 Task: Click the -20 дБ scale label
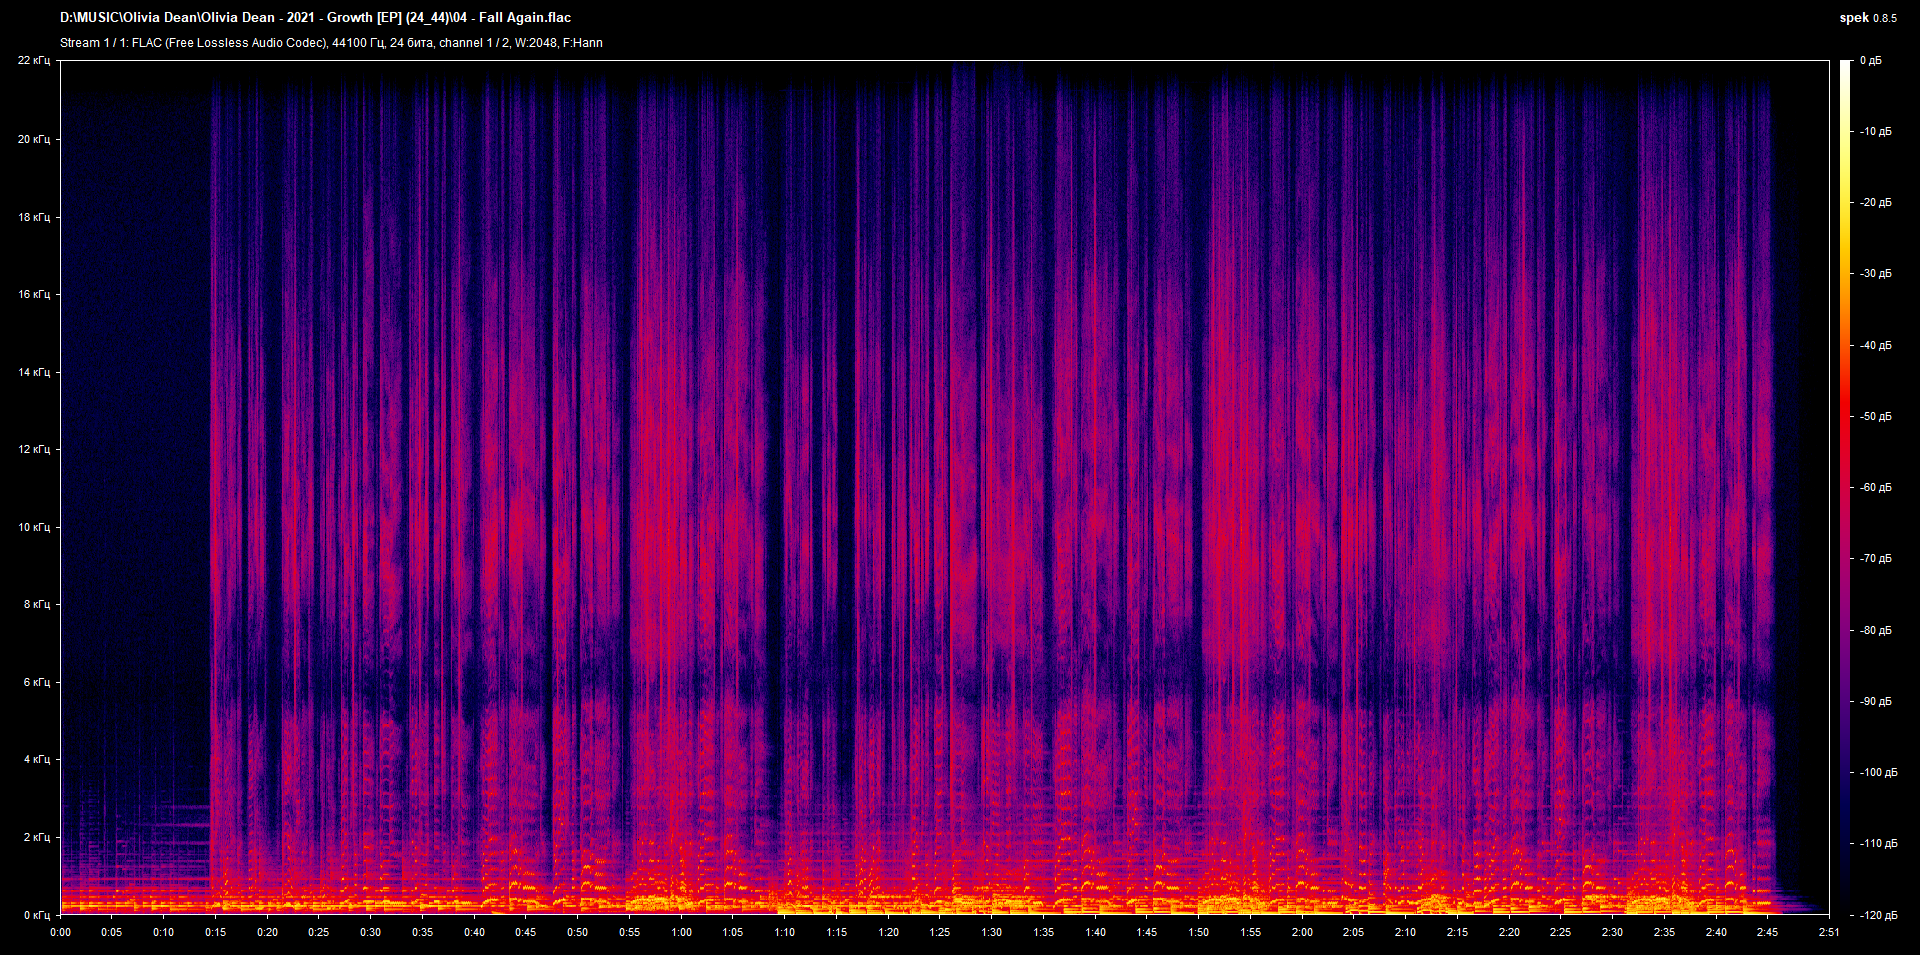tap(1876, 203)
